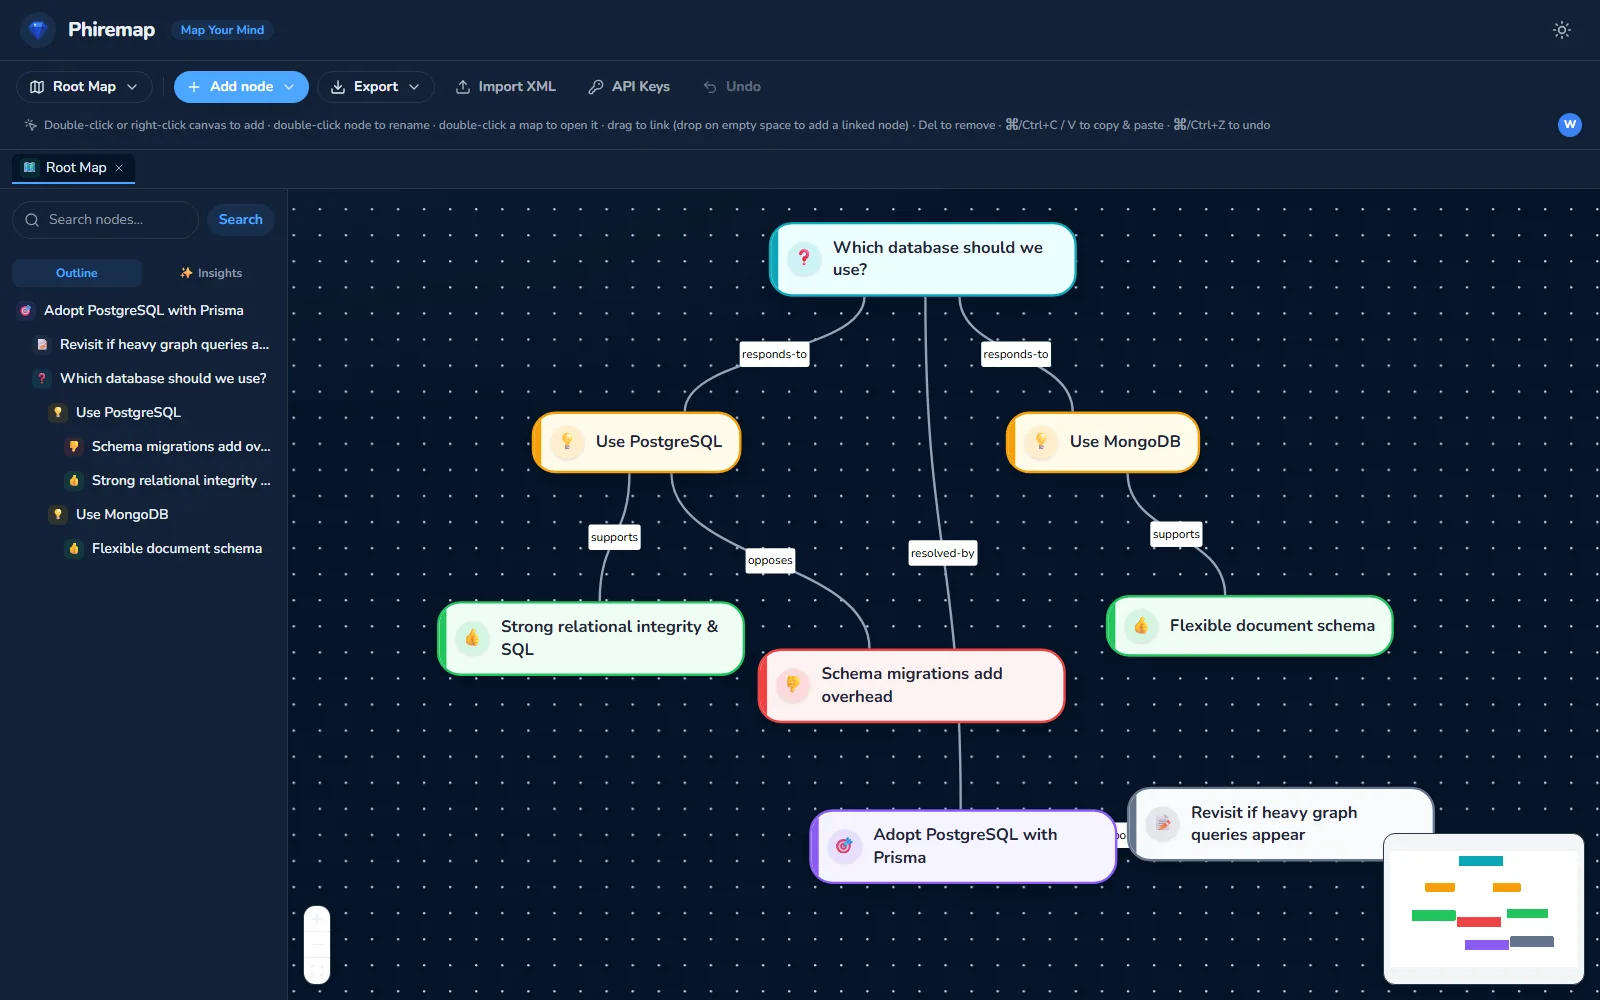Select Use MongoDB in the outline

tap(160, 515)
